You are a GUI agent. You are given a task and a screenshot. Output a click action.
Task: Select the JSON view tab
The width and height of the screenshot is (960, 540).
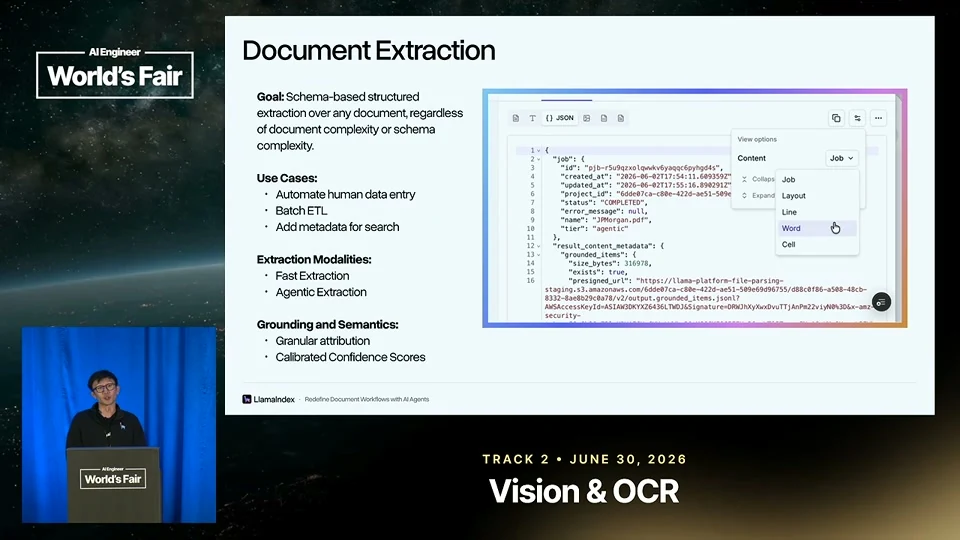560,118
